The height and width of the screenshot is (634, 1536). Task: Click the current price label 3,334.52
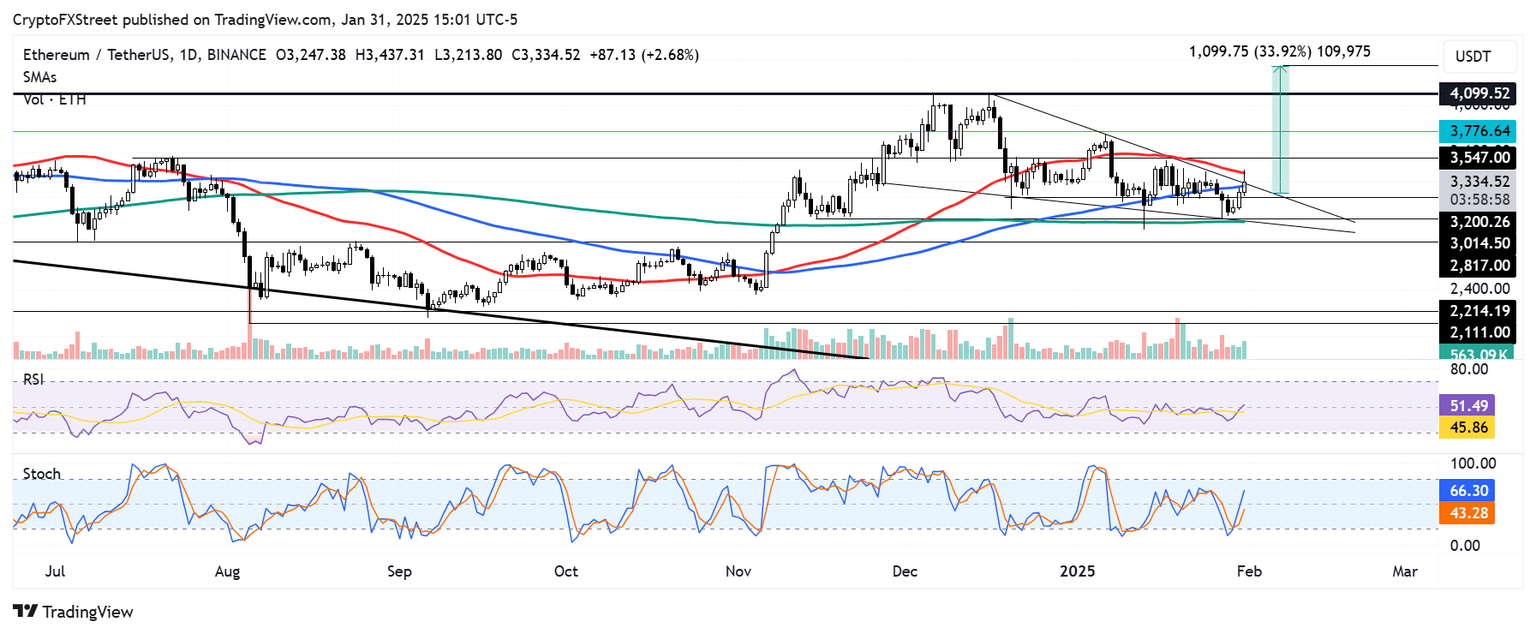coord(1477,182)
